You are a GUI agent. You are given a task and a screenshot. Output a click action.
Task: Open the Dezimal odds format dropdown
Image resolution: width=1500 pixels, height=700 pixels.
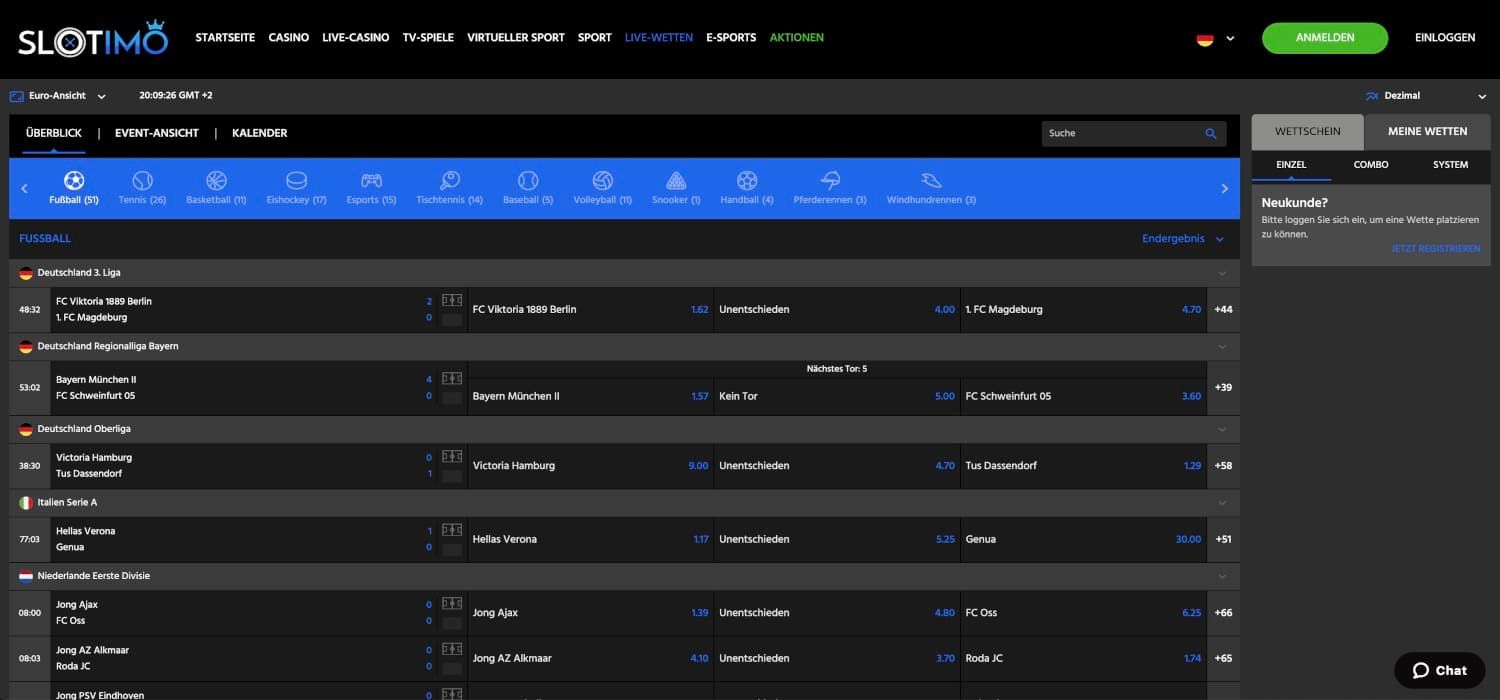pyautogui.click(x=1425, y=96)
